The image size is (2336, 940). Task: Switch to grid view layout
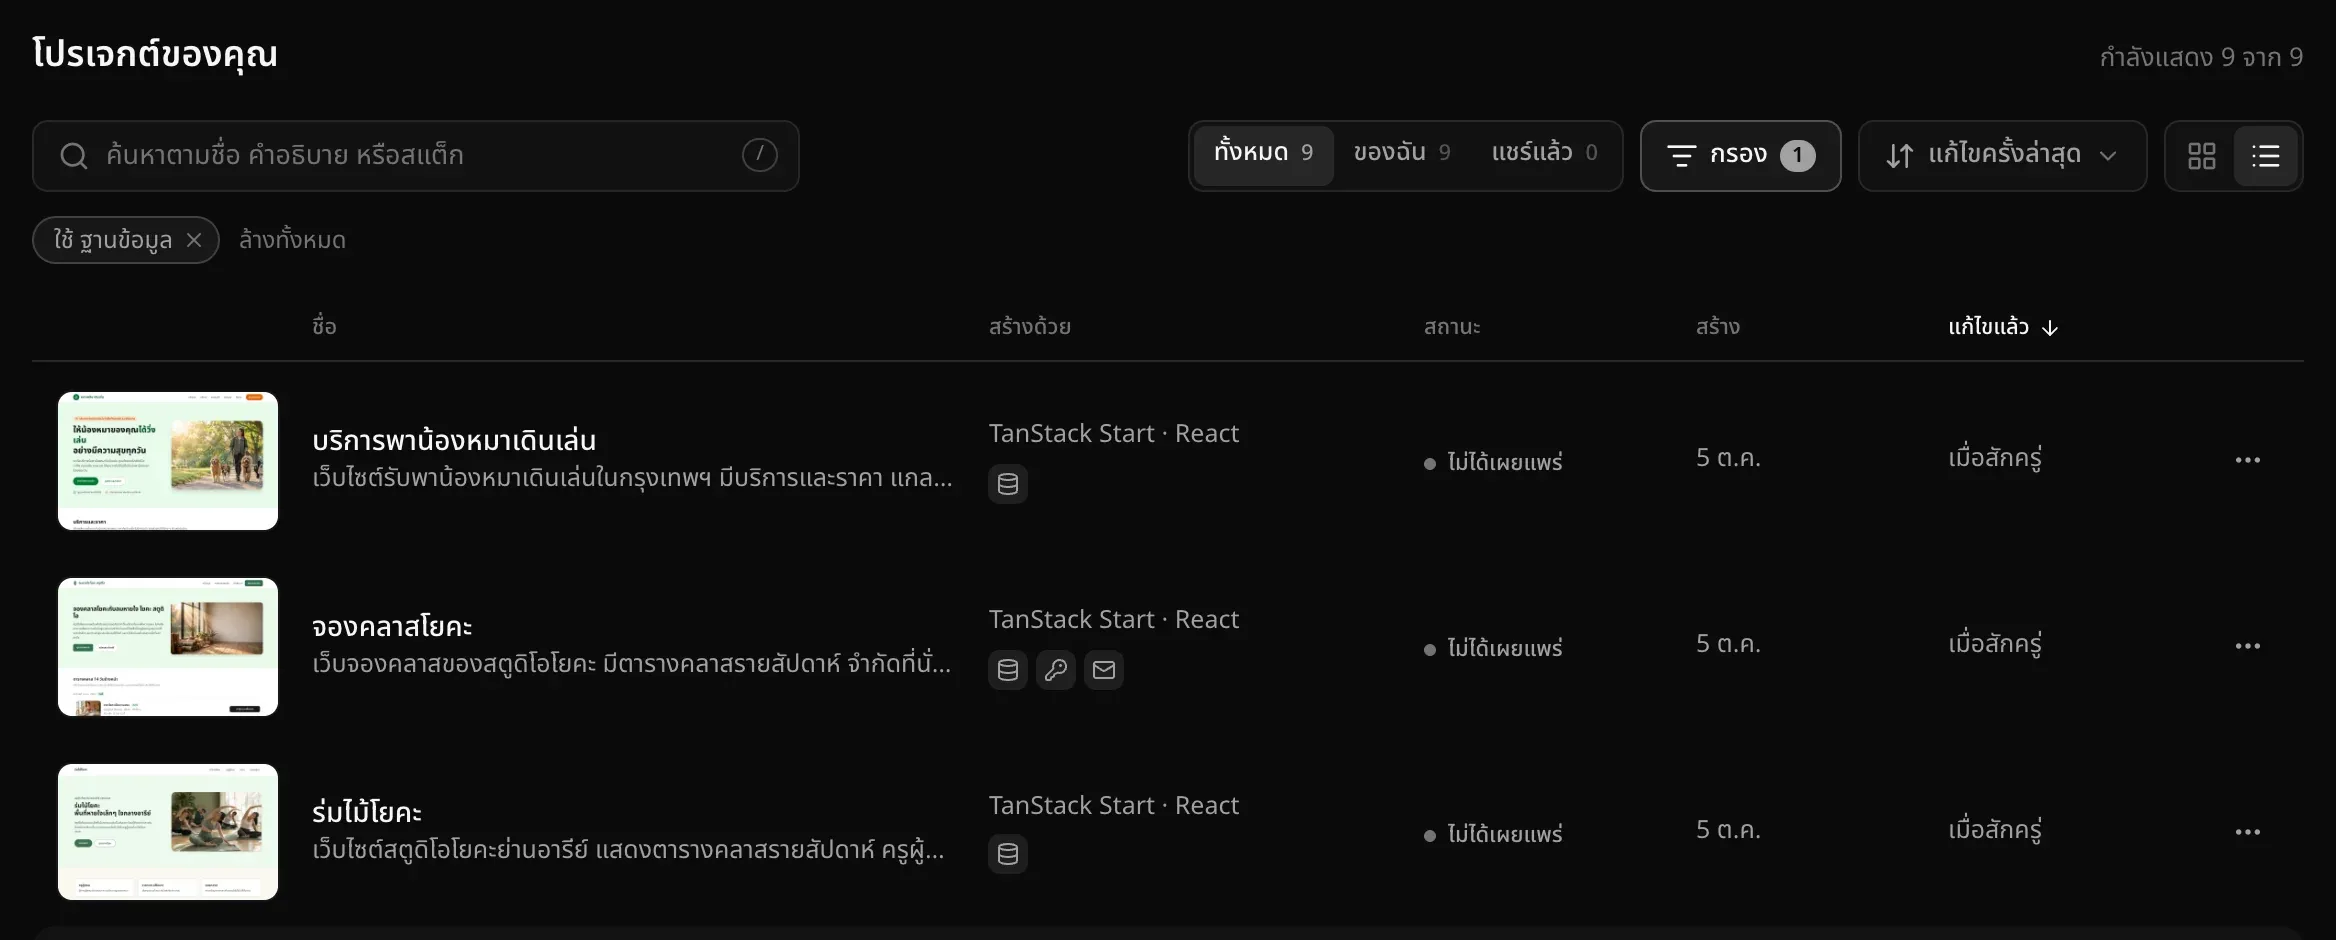point(2201,156)
